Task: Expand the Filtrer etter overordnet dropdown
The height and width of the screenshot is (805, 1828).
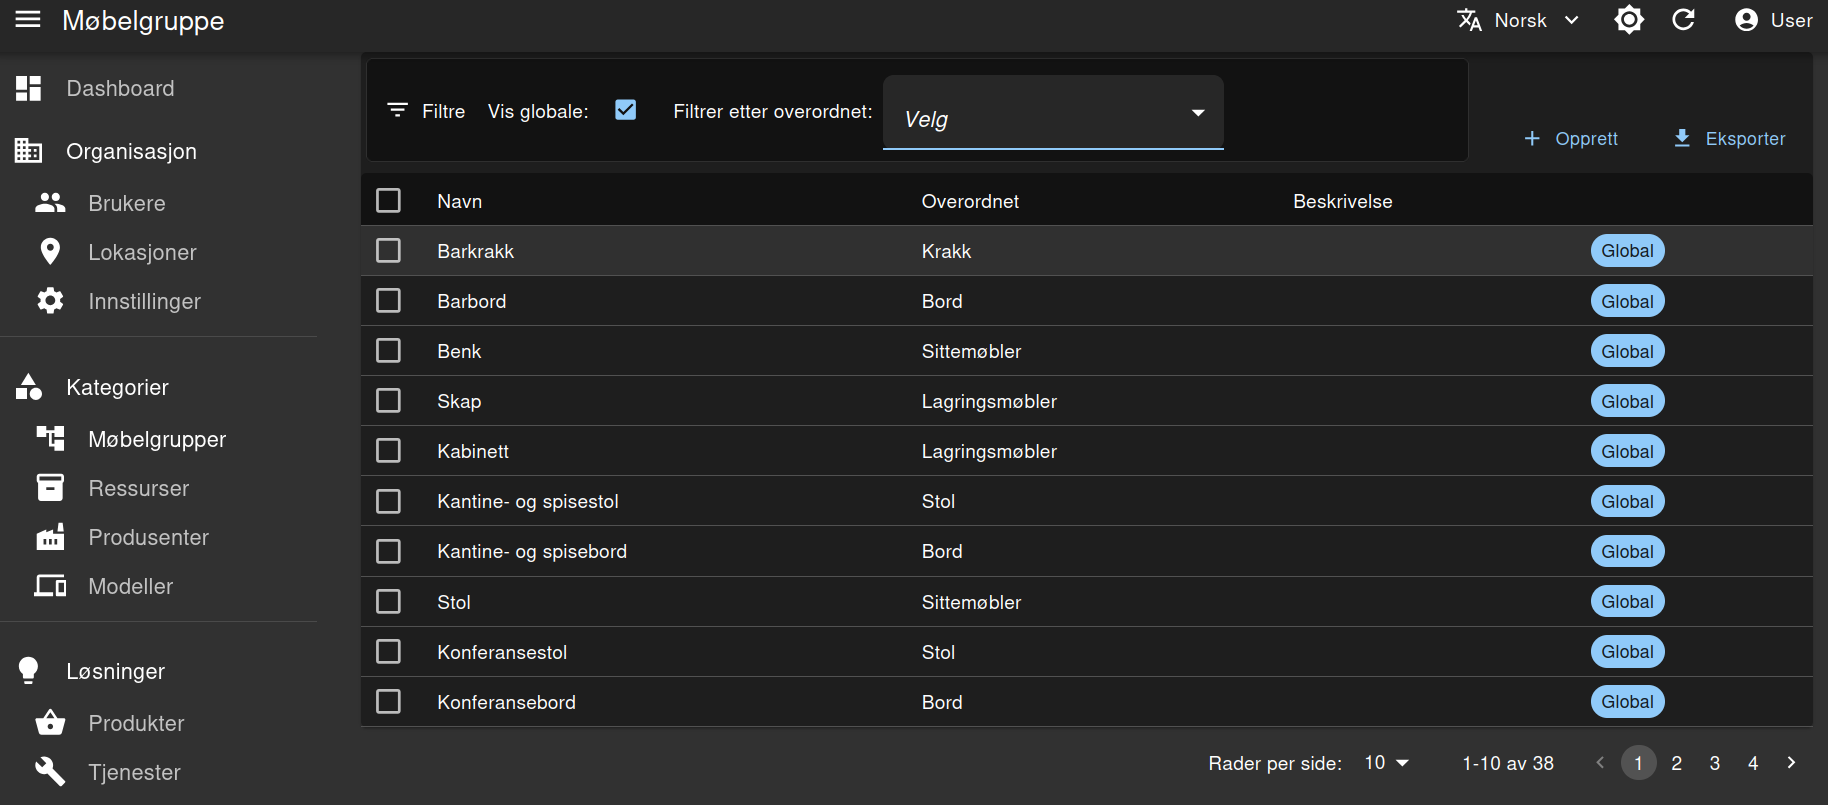Action: [x=1053, y=114]
